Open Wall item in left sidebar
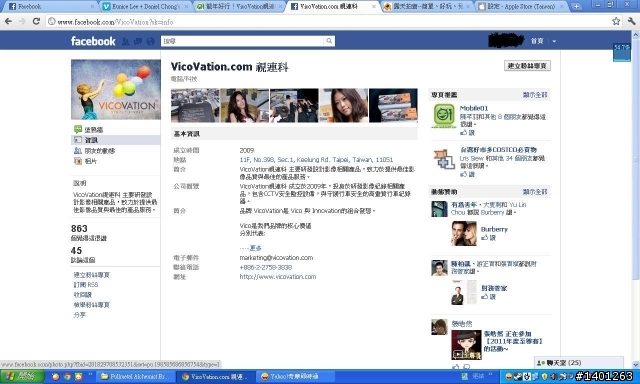The width and height of the screenshot is (640, 384). [94, 129]
